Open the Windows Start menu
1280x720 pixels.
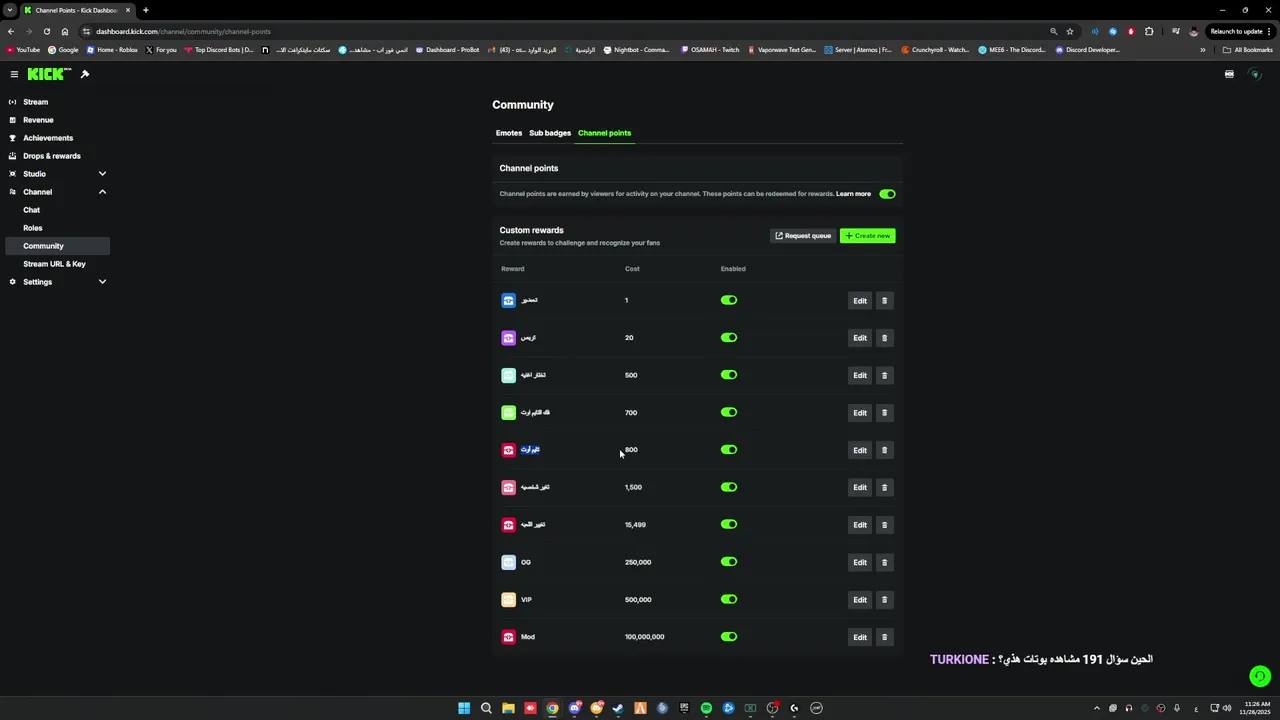(464, 708)
